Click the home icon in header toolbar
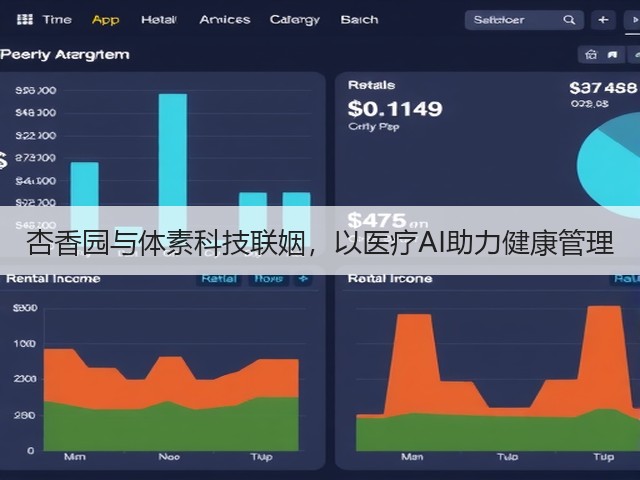 tap(591, 55)
